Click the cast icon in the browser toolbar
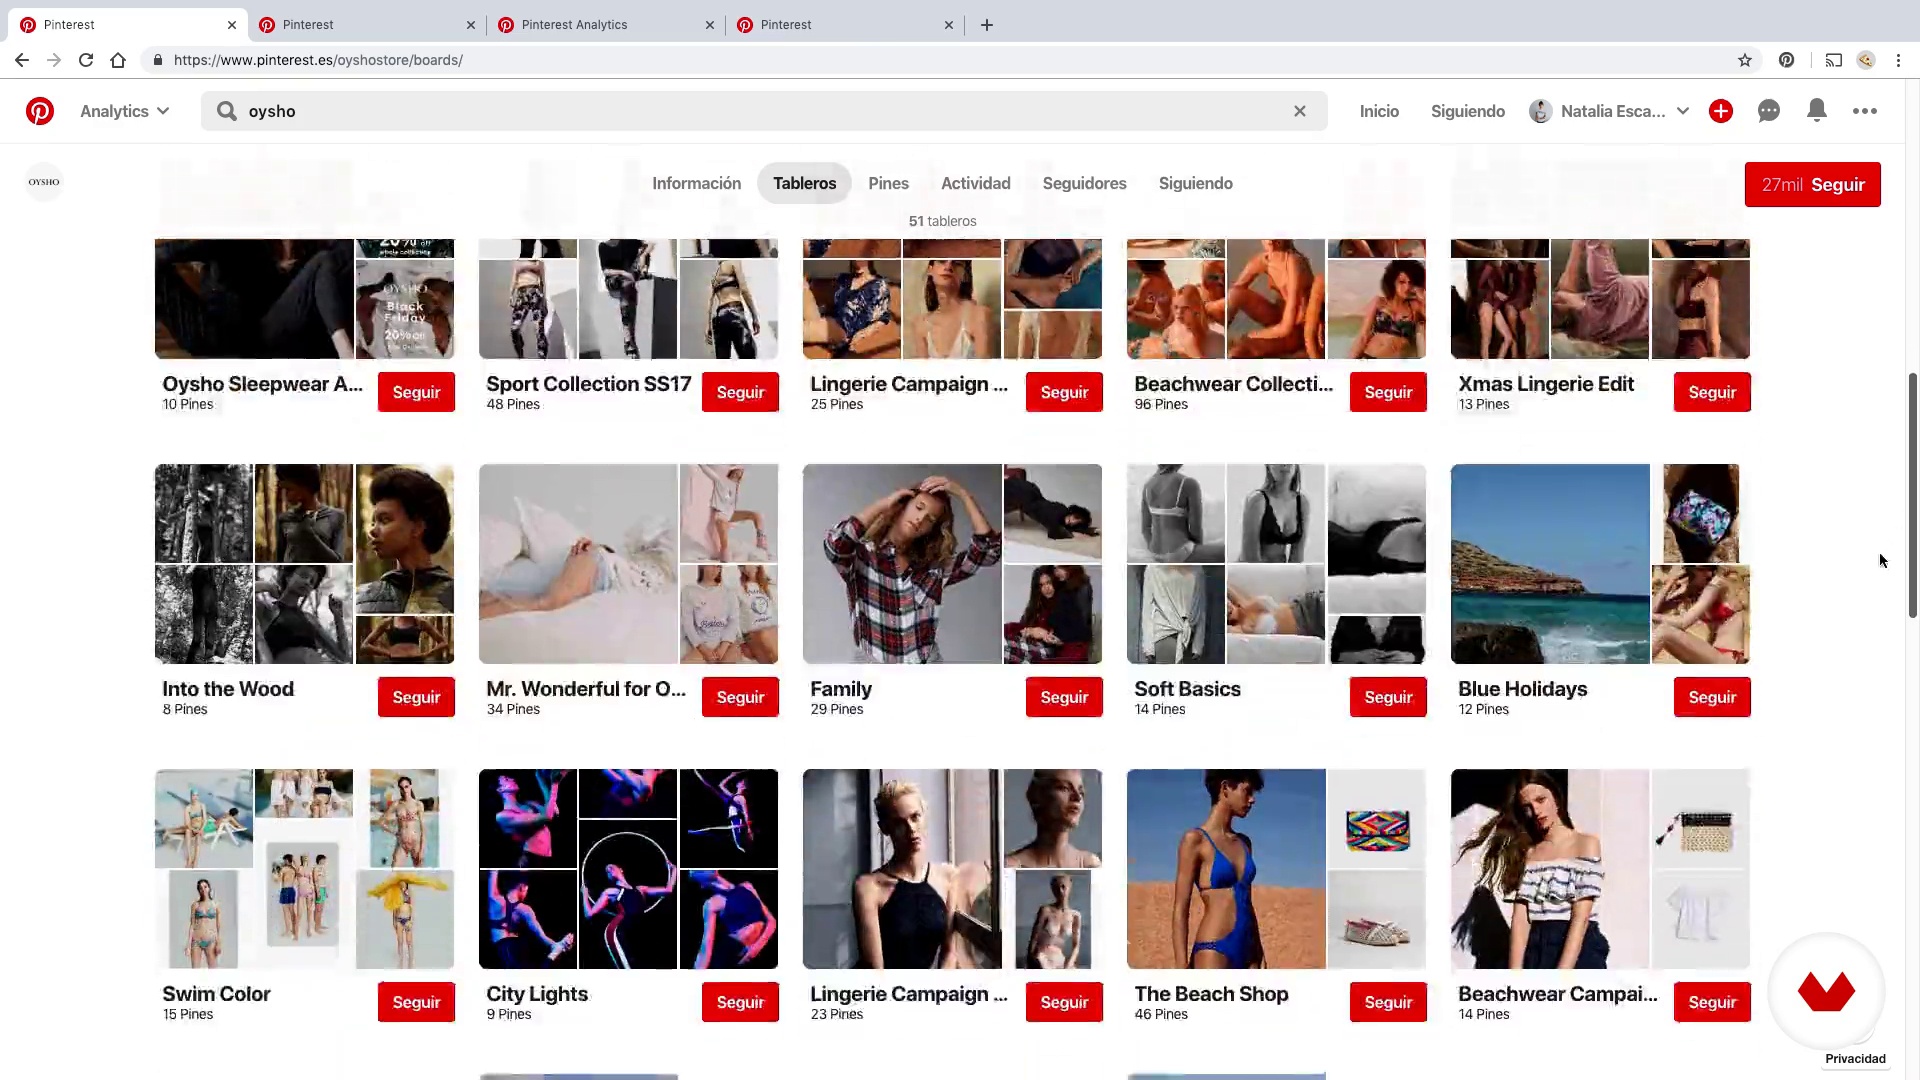1920x1080 pixels. 1834,60
